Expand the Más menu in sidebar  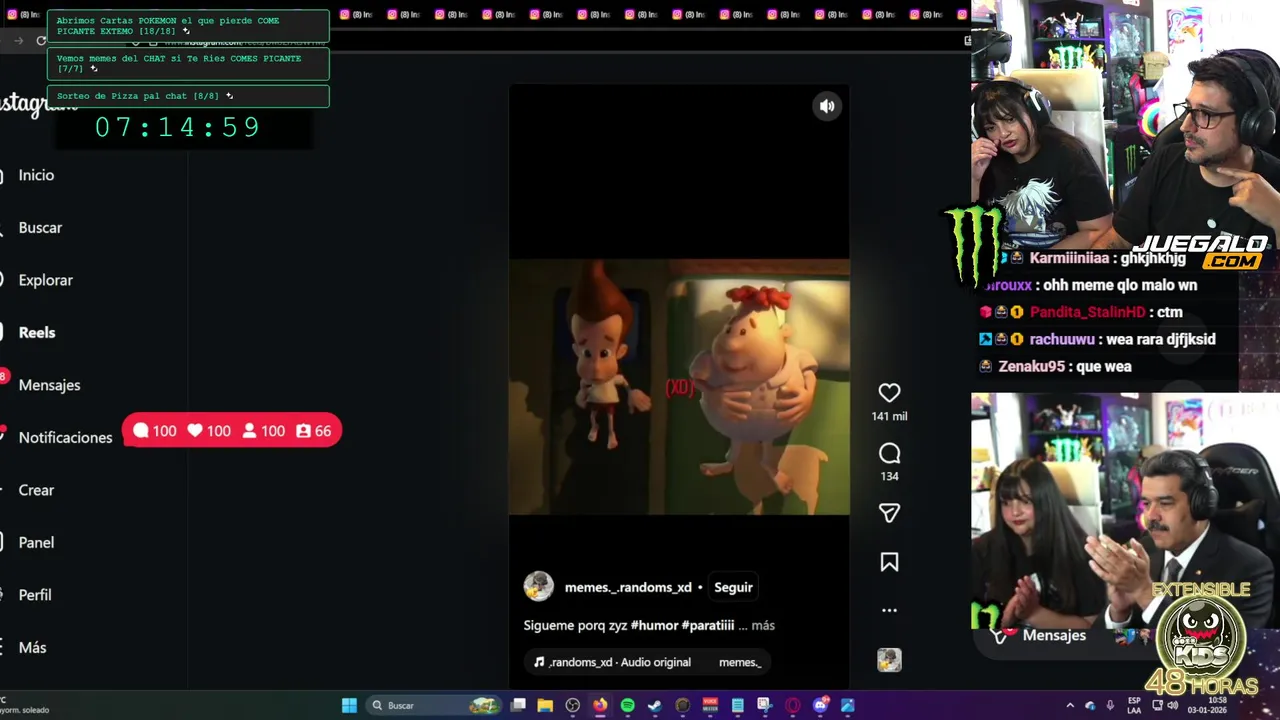click(x=32, y=647)
